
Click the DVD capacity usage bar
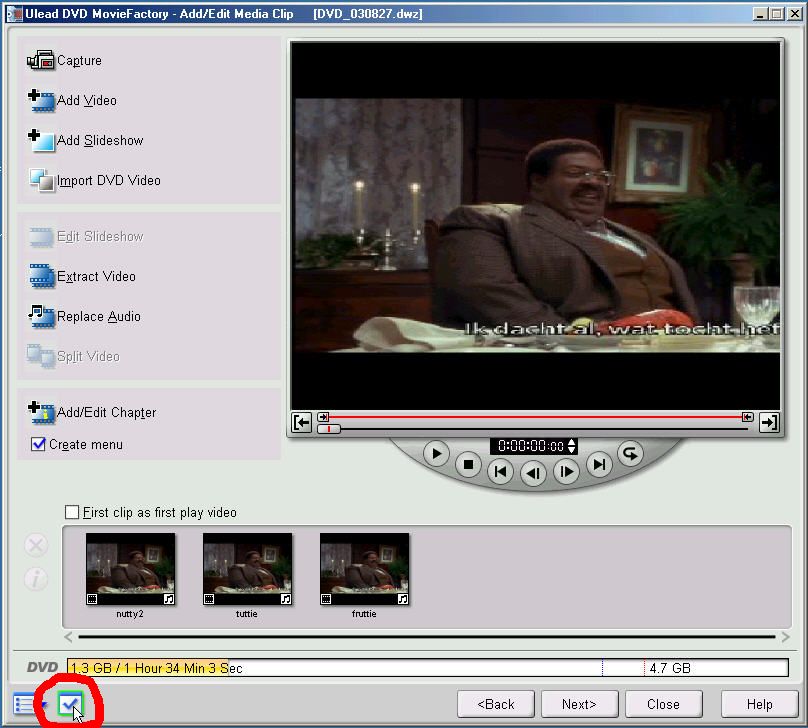pos(428,668)
